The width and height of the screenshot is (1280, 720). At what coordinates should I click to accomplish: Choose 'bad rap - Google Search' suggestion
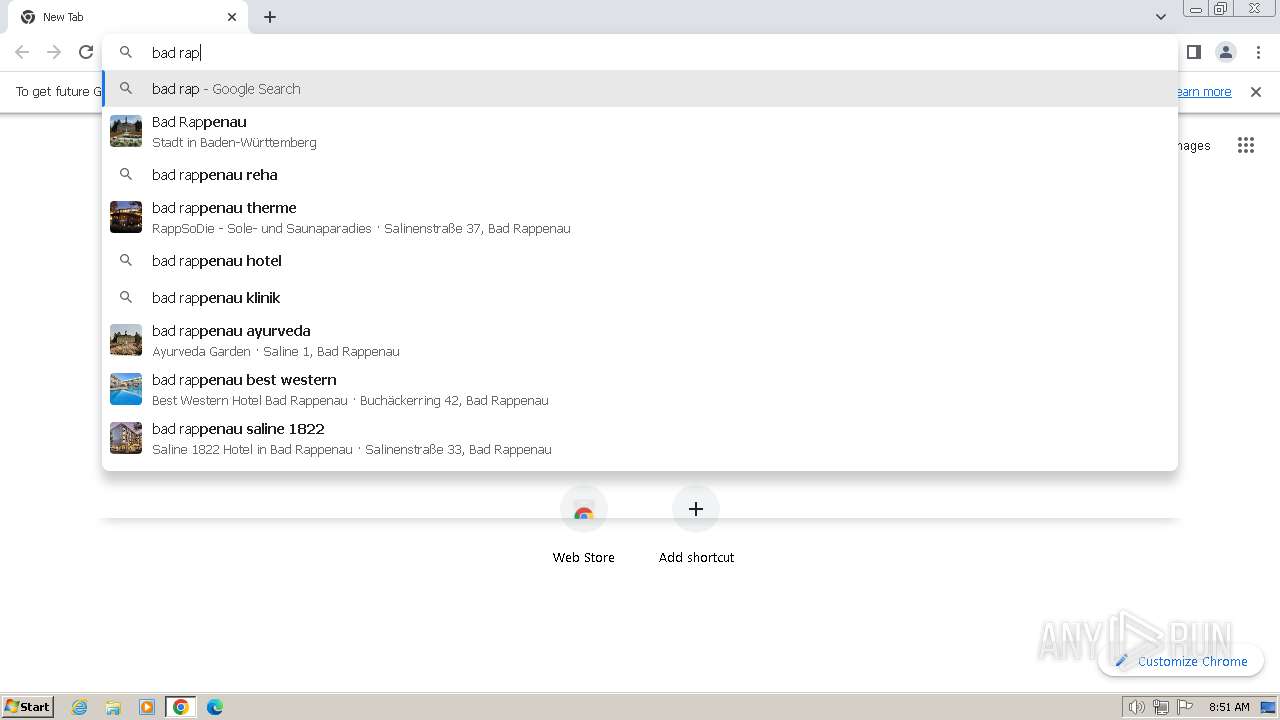[x=640, y=89]
